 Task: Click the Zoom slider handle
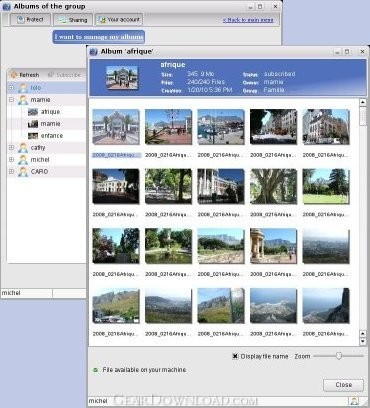coord(339,356)
